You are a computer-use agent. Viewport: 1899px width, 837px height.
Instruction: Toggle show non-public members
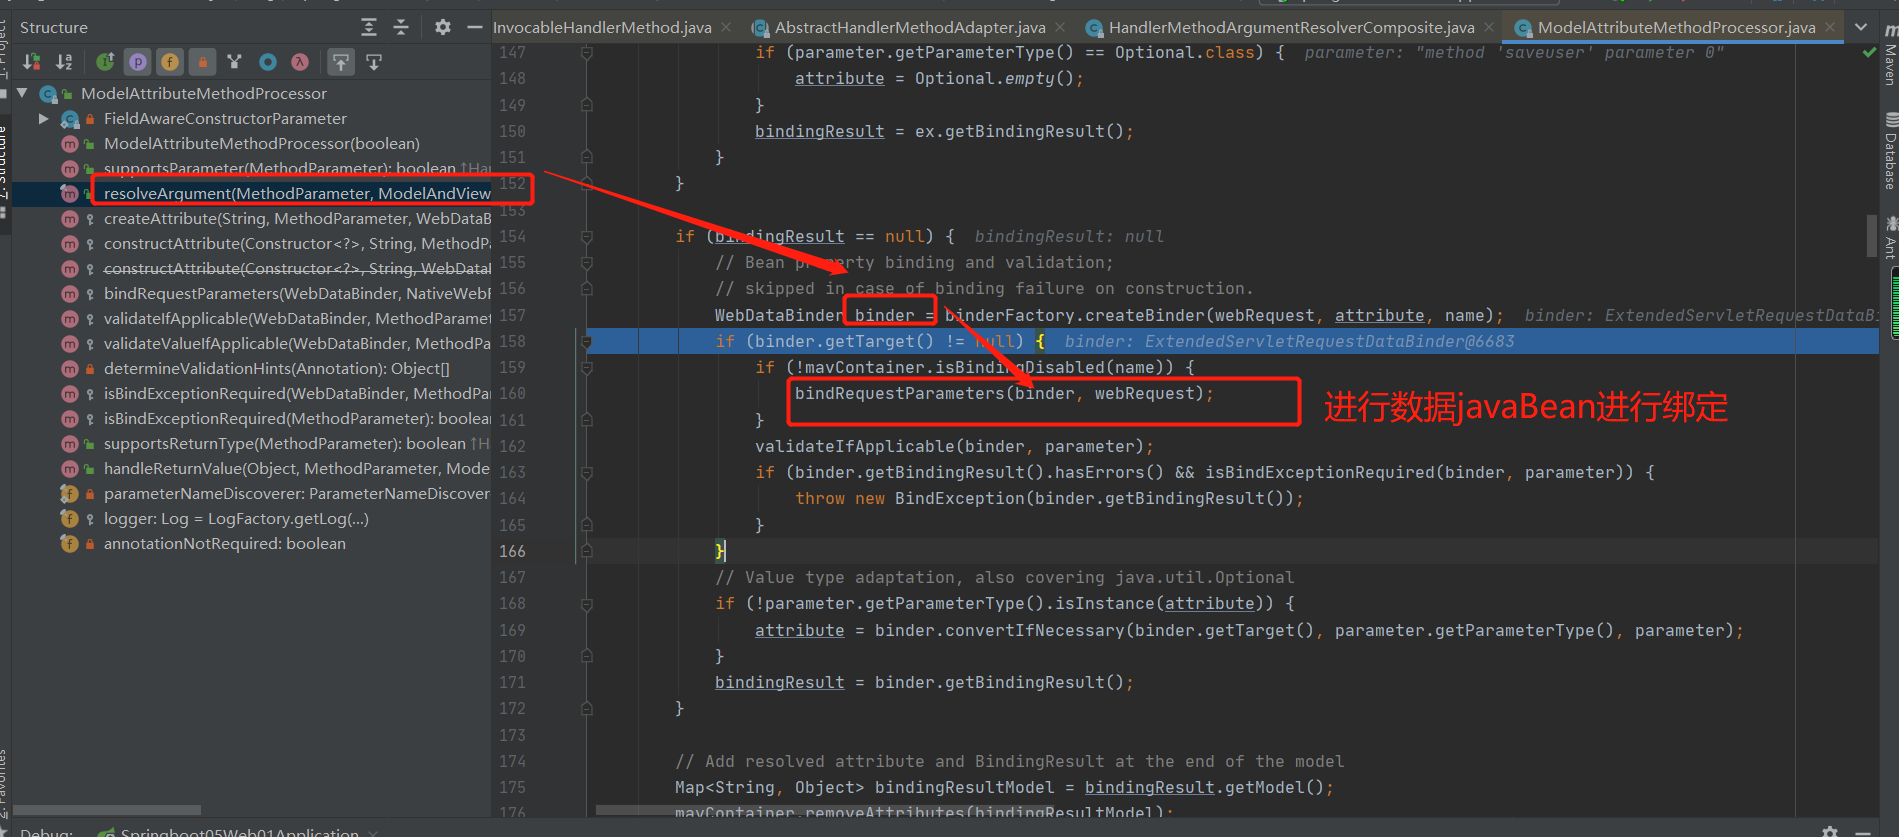(x=202, y=62)
